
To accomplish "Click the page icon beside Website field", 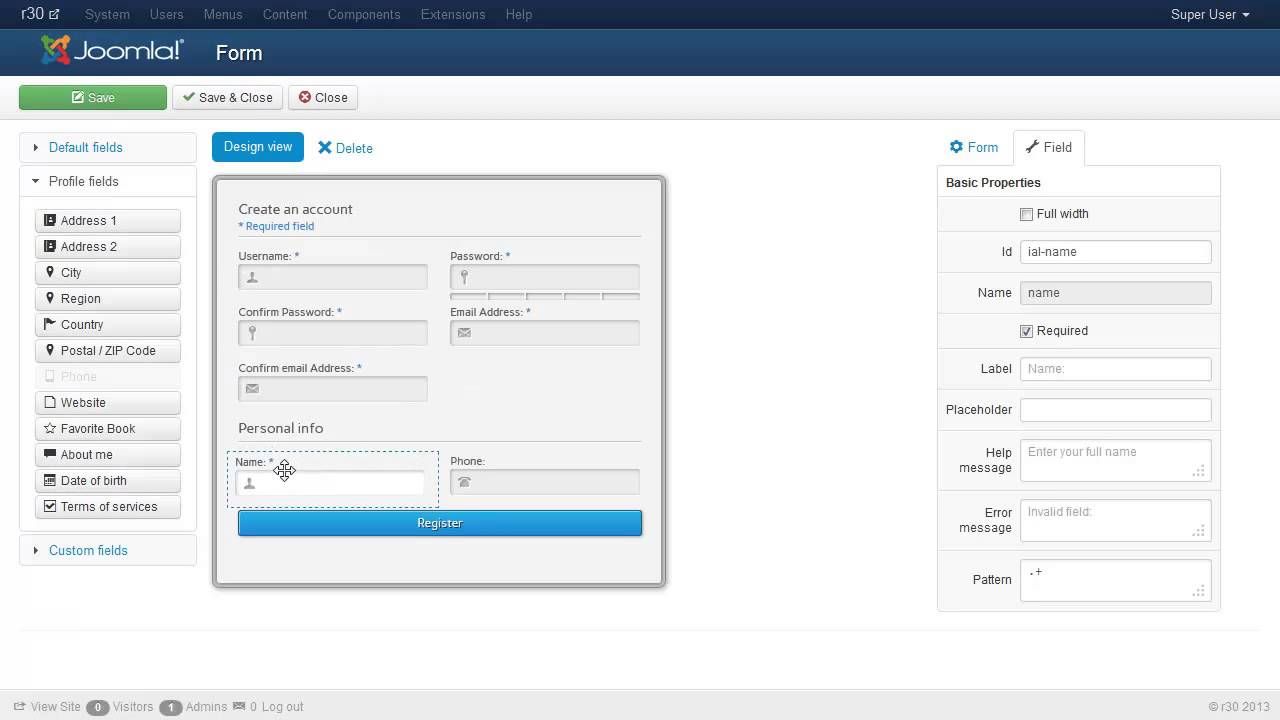I will [x=50, y=402].
